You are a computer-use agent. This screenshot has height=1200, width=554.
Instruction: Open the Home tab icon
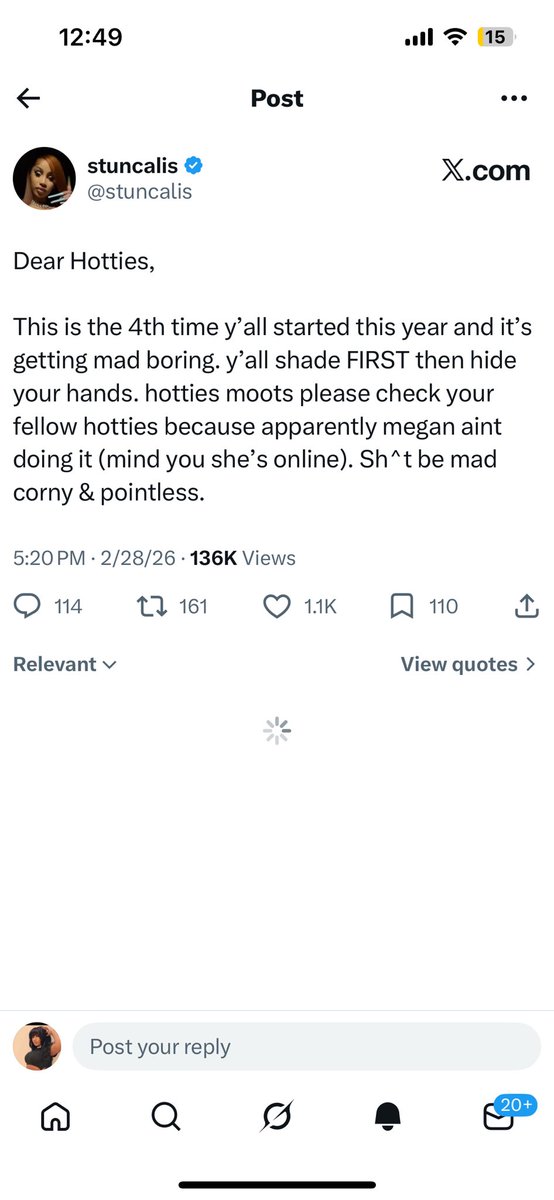click(55, 1115)
